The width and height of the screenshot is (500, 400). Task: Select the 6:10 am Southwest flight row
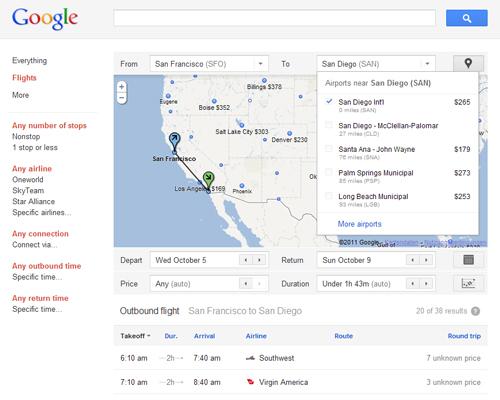(300, 358)
